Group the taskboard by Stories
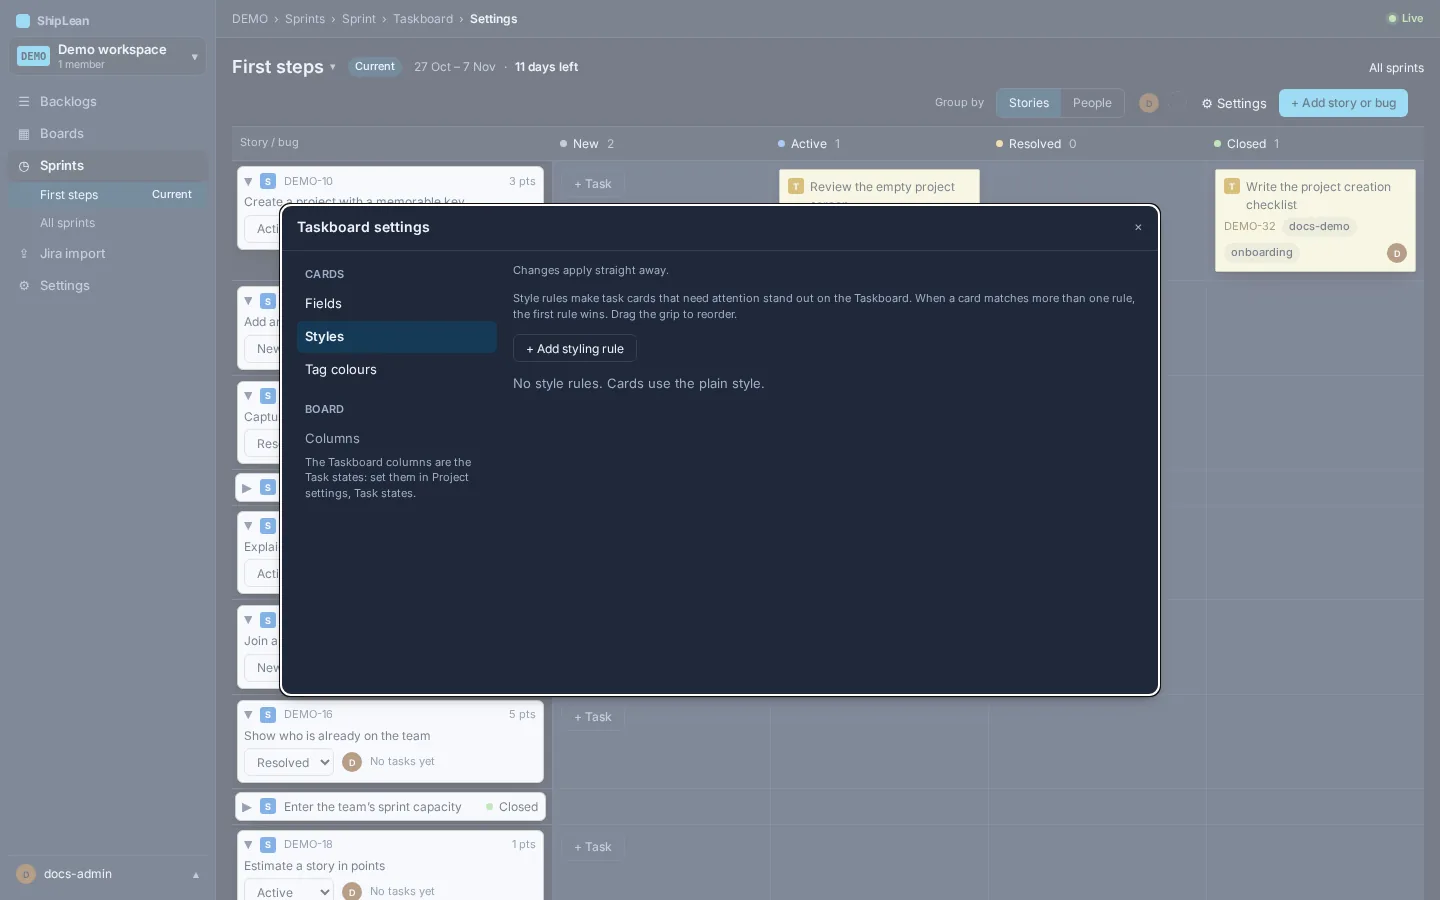 (x=1029, y=103)
